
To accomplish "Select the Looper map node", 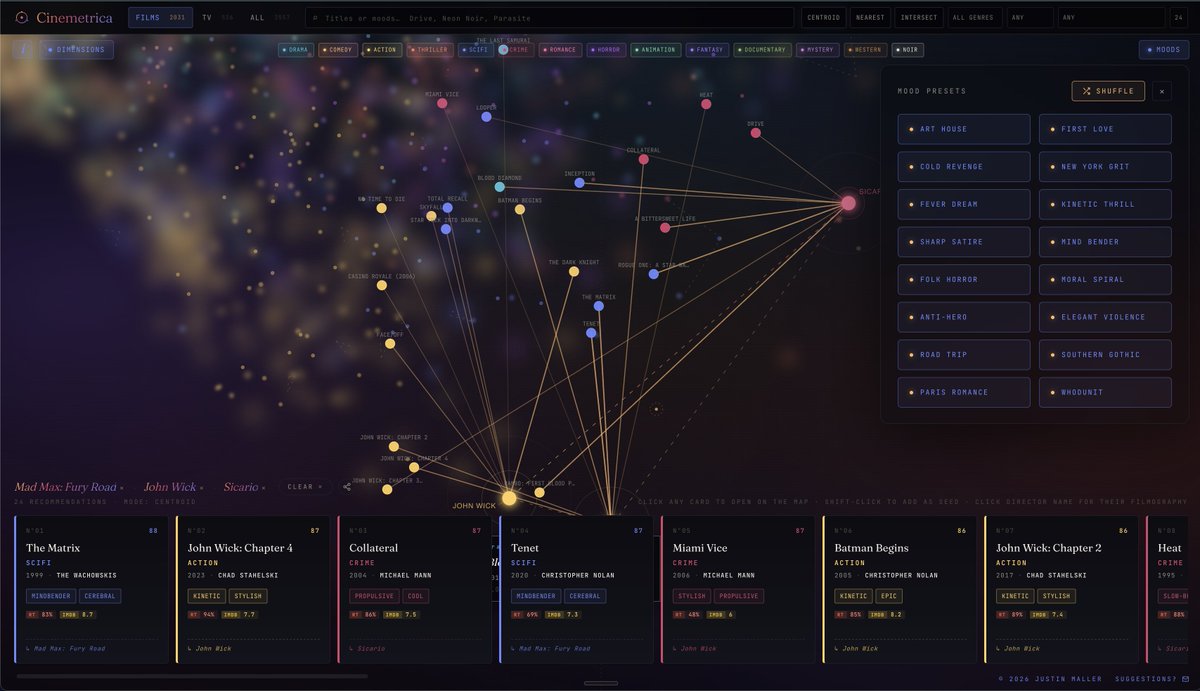I will (486, 117).
